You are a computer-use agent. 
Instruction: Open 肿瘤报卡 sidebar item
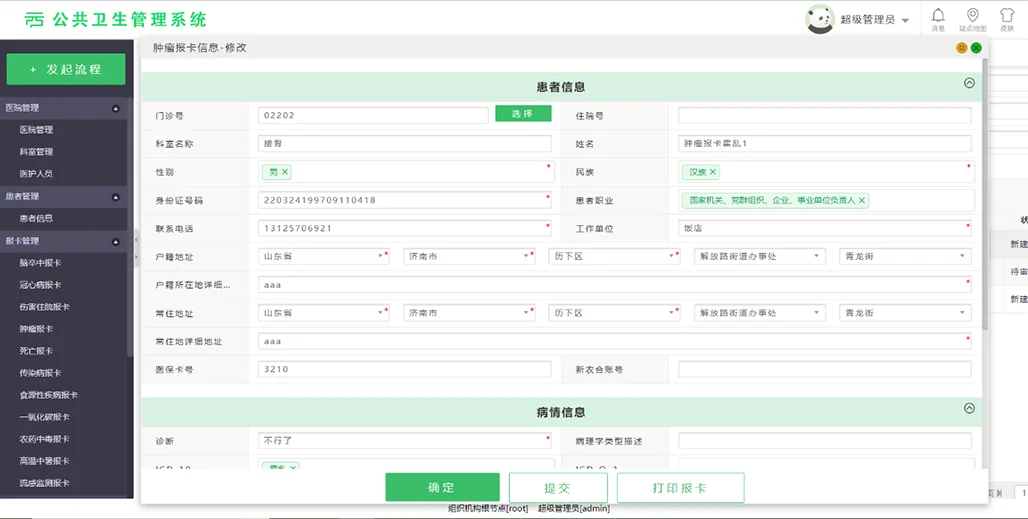click(x=36, y=329)
